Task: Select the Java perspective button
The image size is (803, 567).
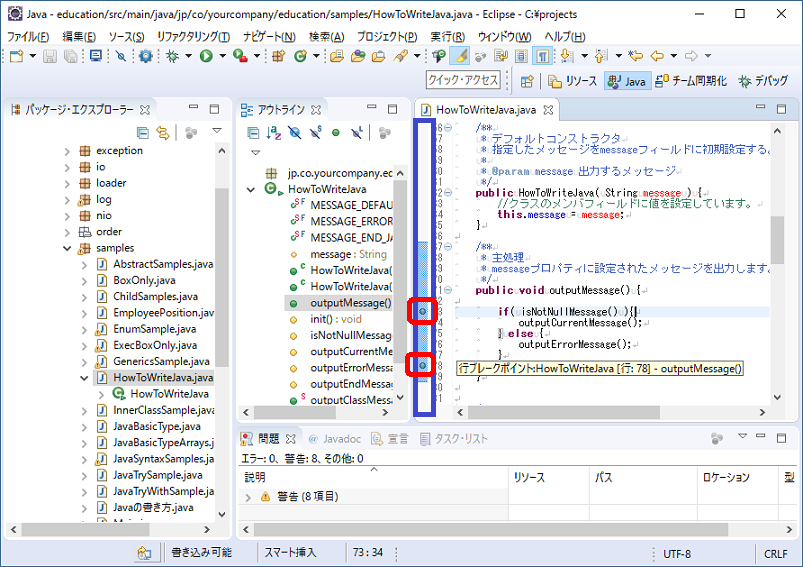Action: (x=627, y=81)
